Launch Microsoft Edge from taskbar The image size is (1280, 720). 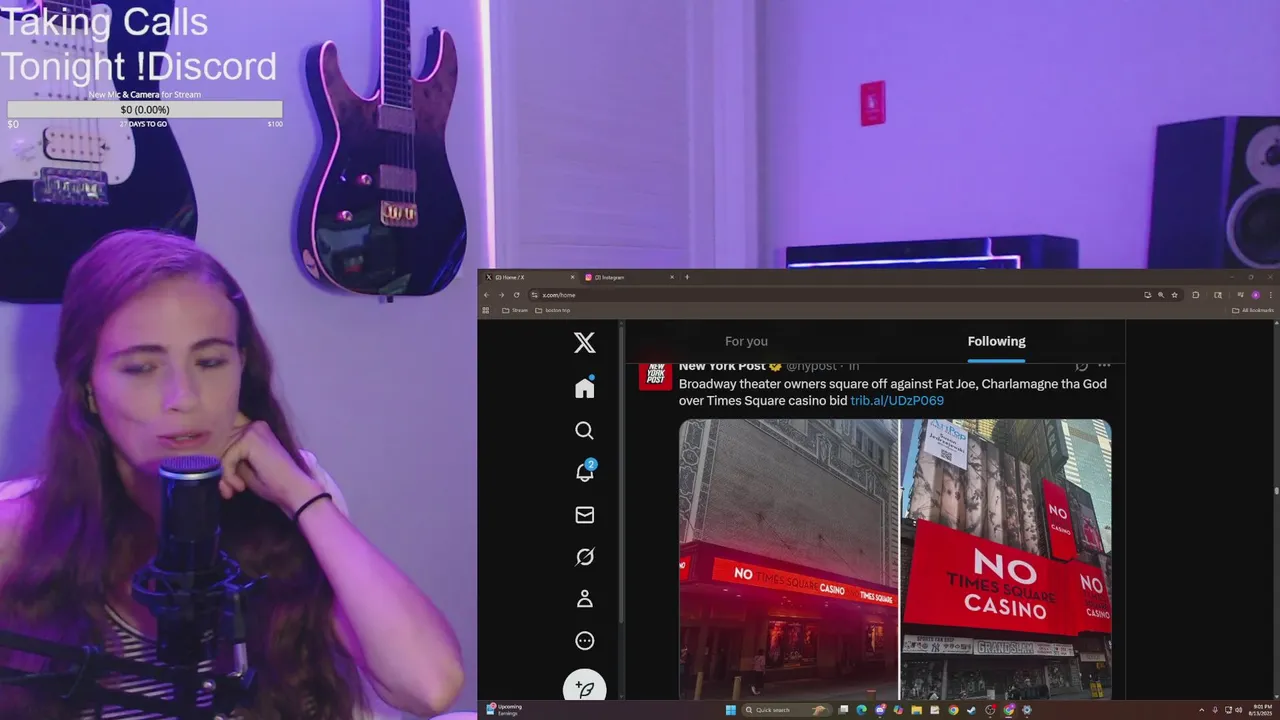click(x=861, y=710)
